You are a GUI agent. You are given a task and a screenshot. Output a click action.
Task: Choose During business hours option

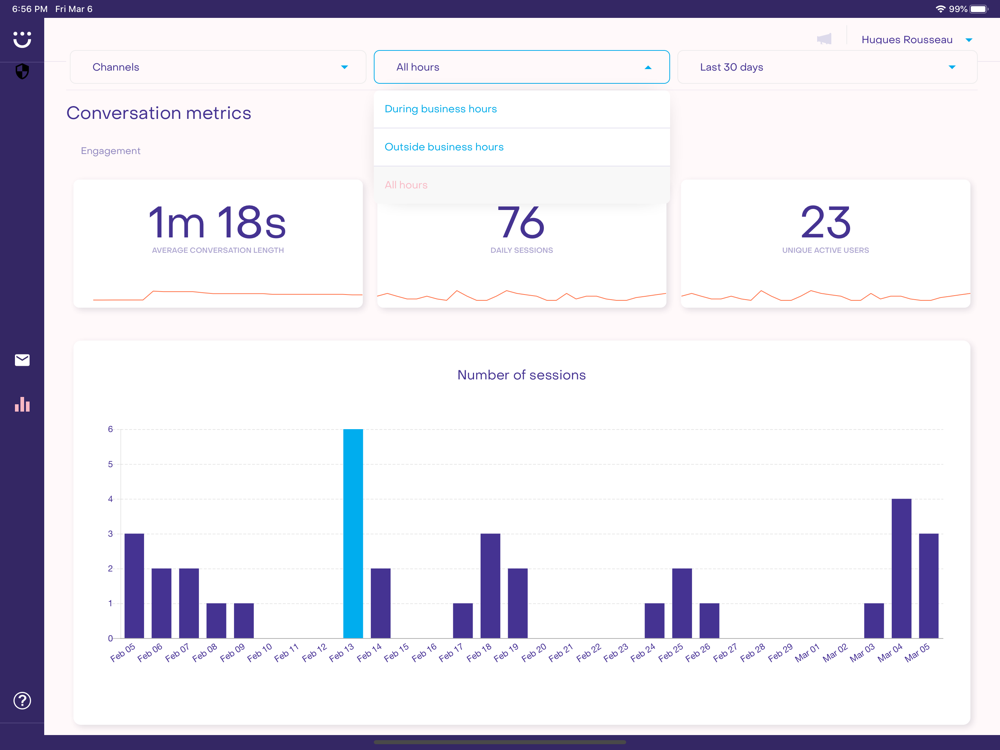[521, 109]
